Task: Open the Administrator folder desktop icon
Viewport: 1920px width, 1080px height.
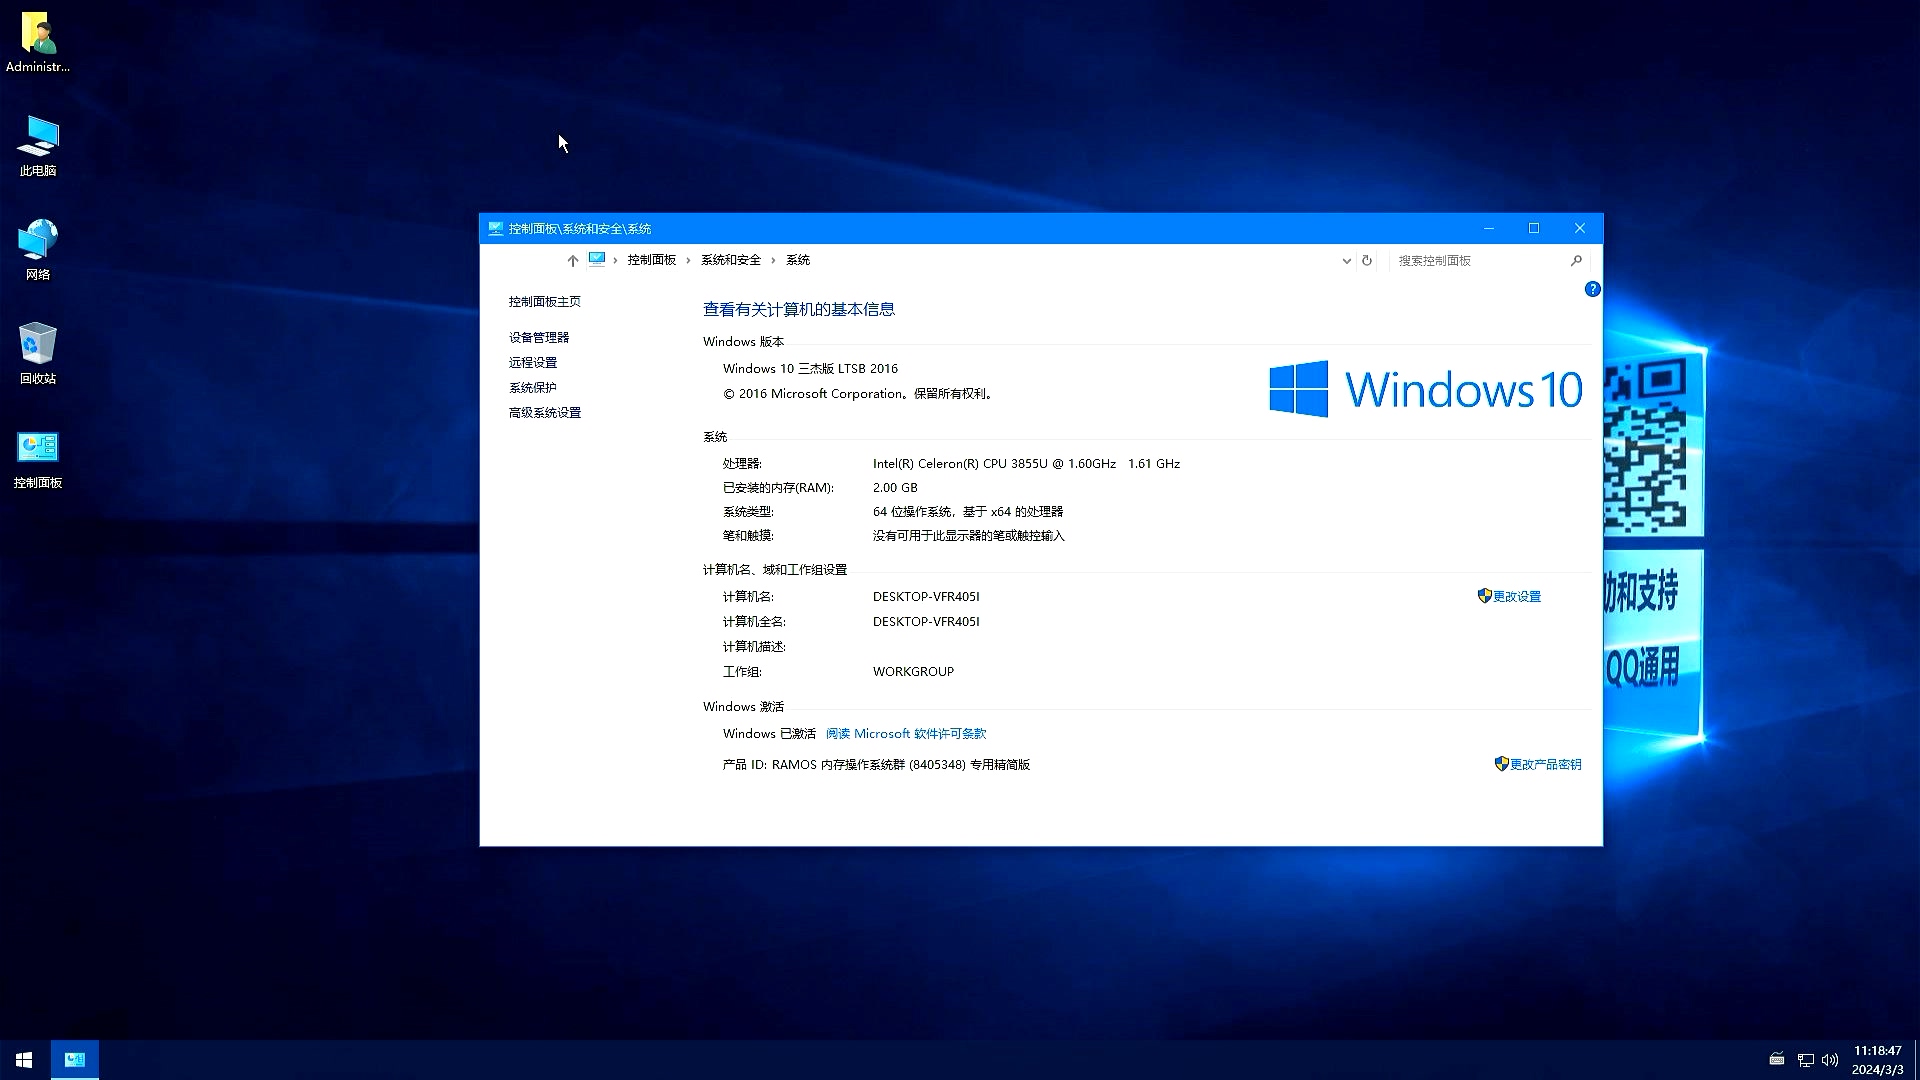Action: click(38, 42)
